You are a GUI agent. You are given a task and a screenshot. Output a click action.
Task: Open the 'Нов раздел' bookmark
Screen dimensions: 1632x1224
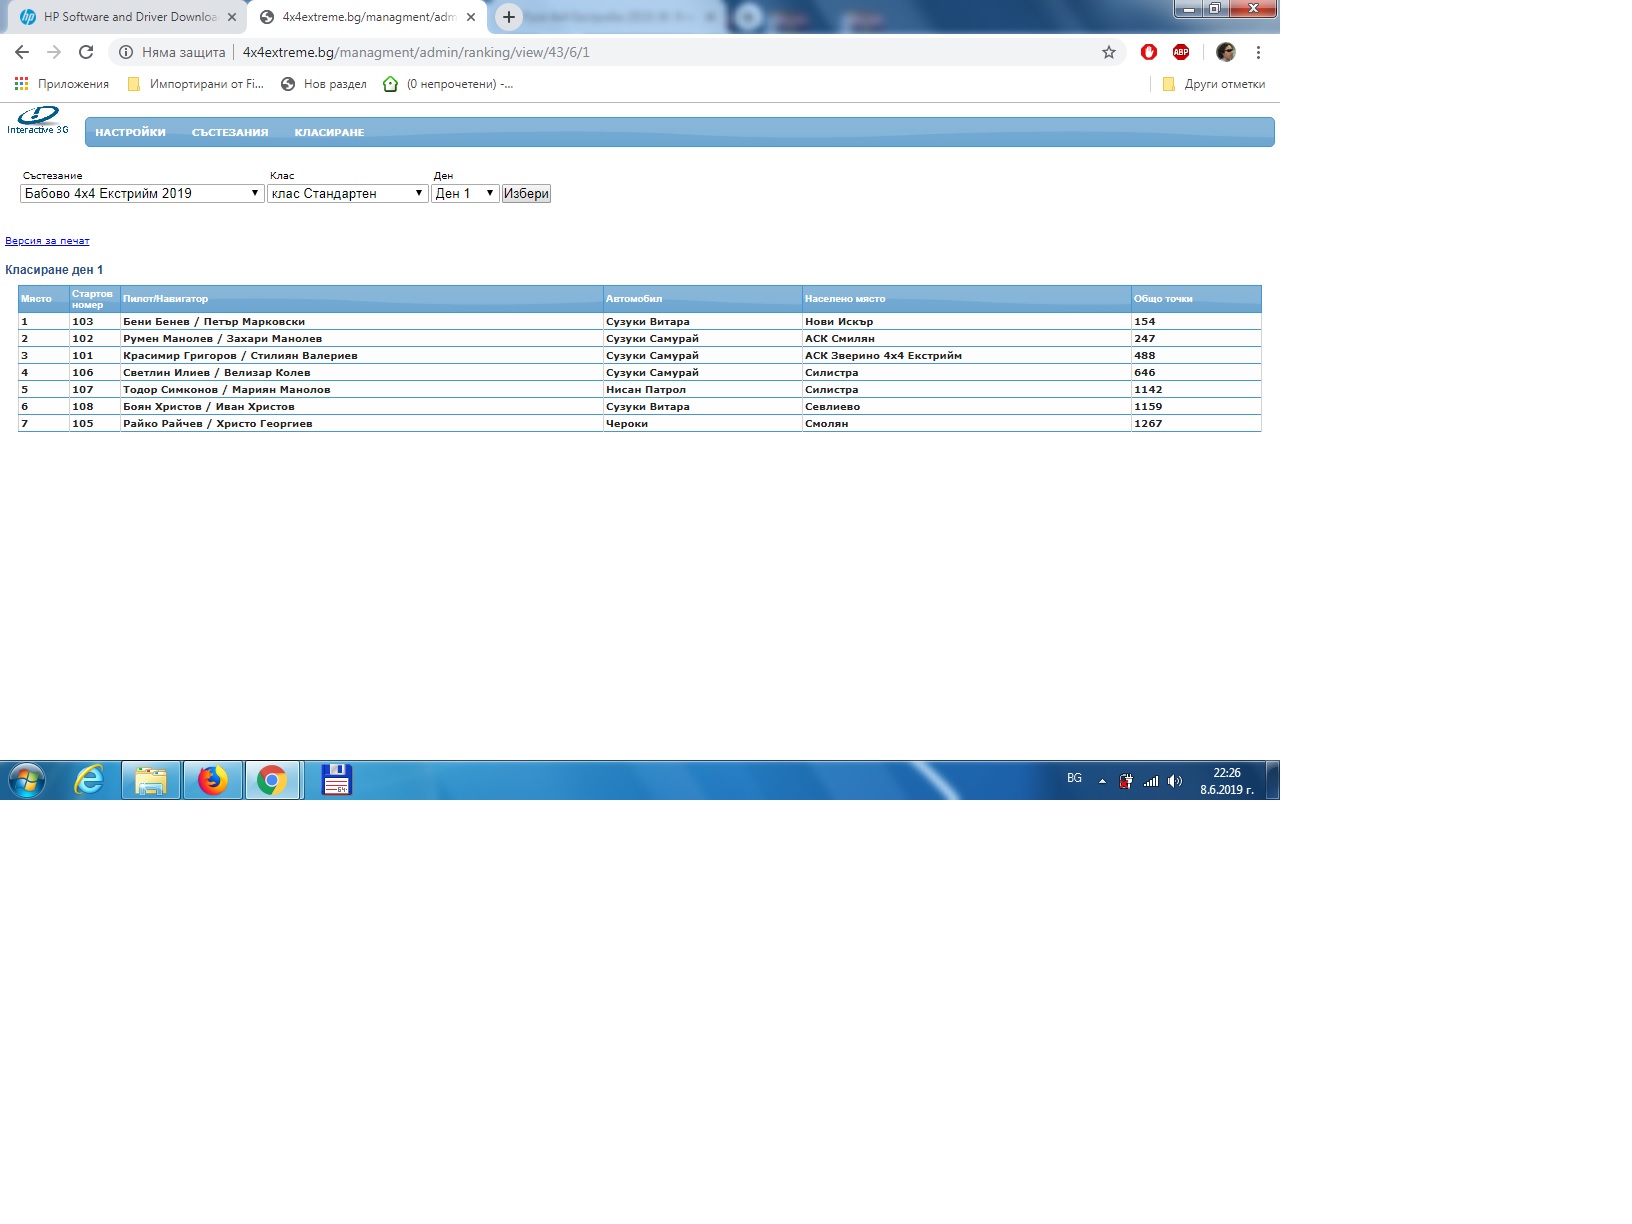(x=324, y=84)
